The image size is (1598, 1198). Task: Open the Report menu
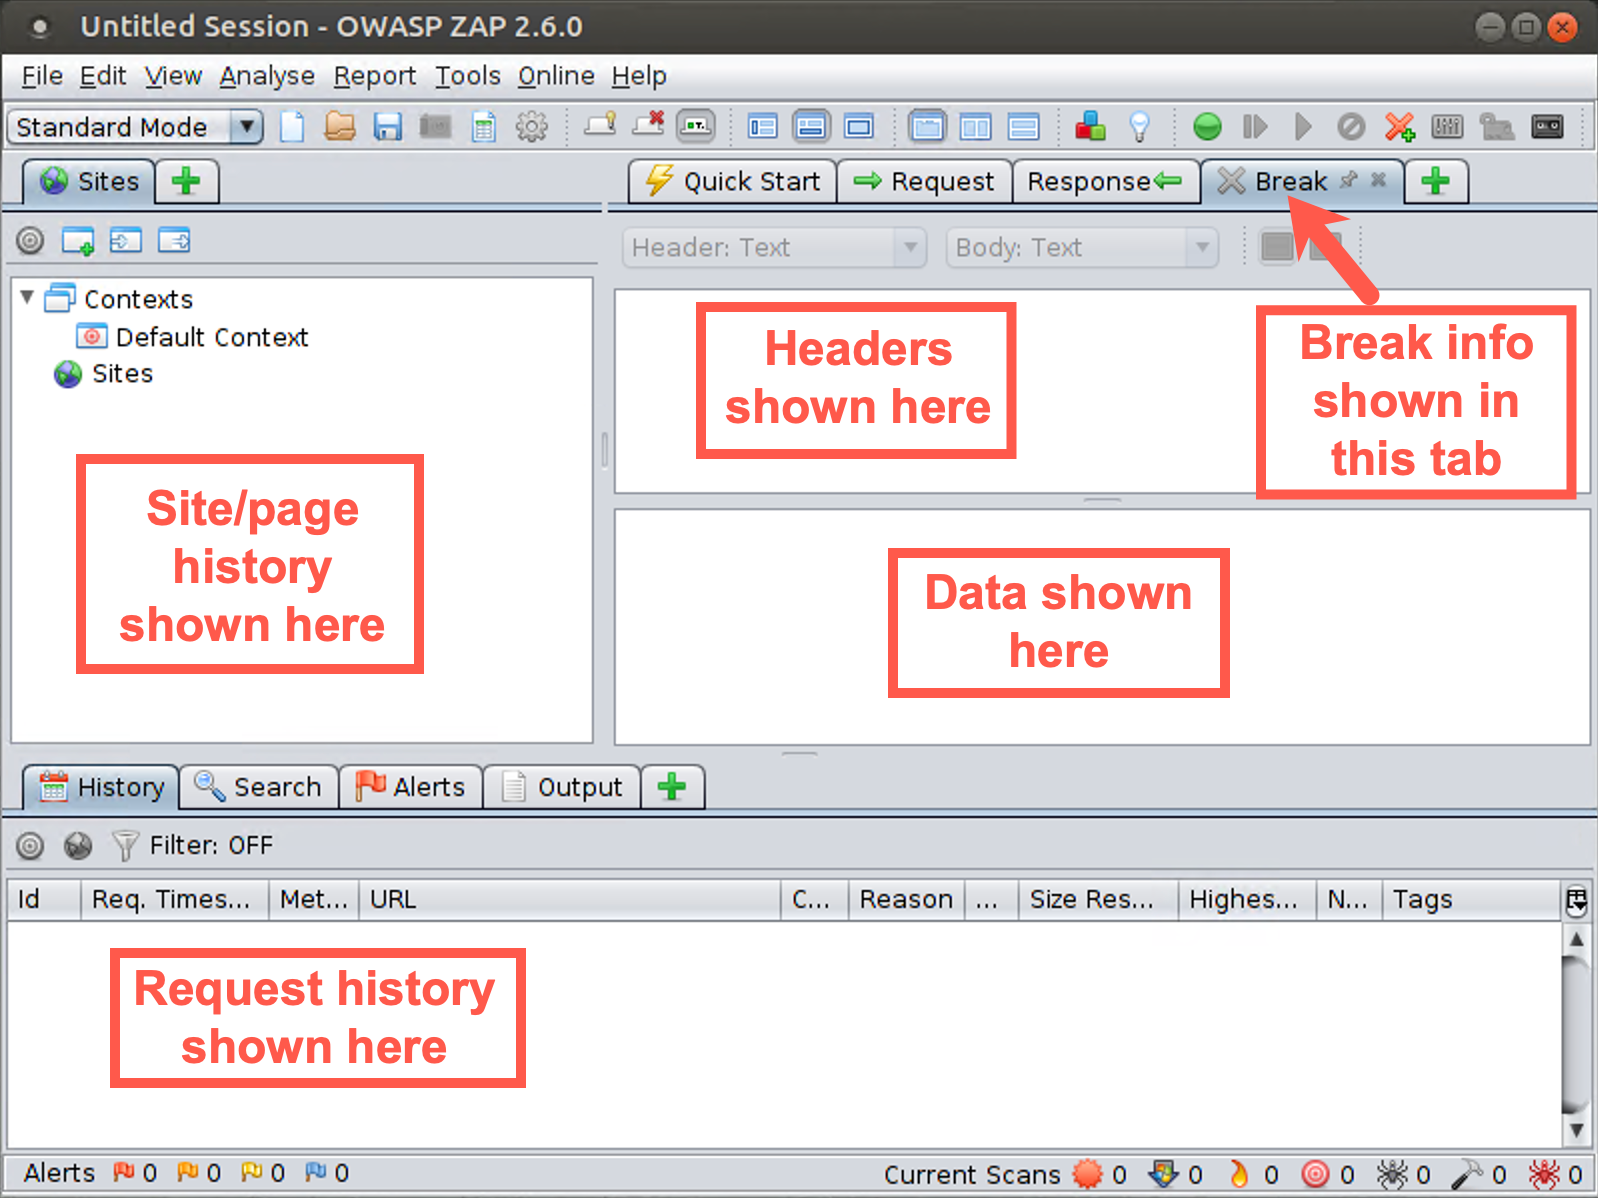[x=375, y=76]
